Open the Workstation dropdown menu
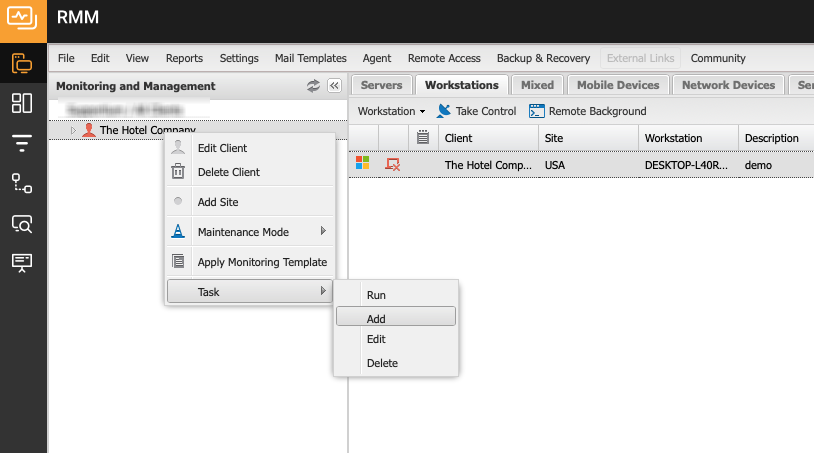The image size is (814, 453). (391, 111)
